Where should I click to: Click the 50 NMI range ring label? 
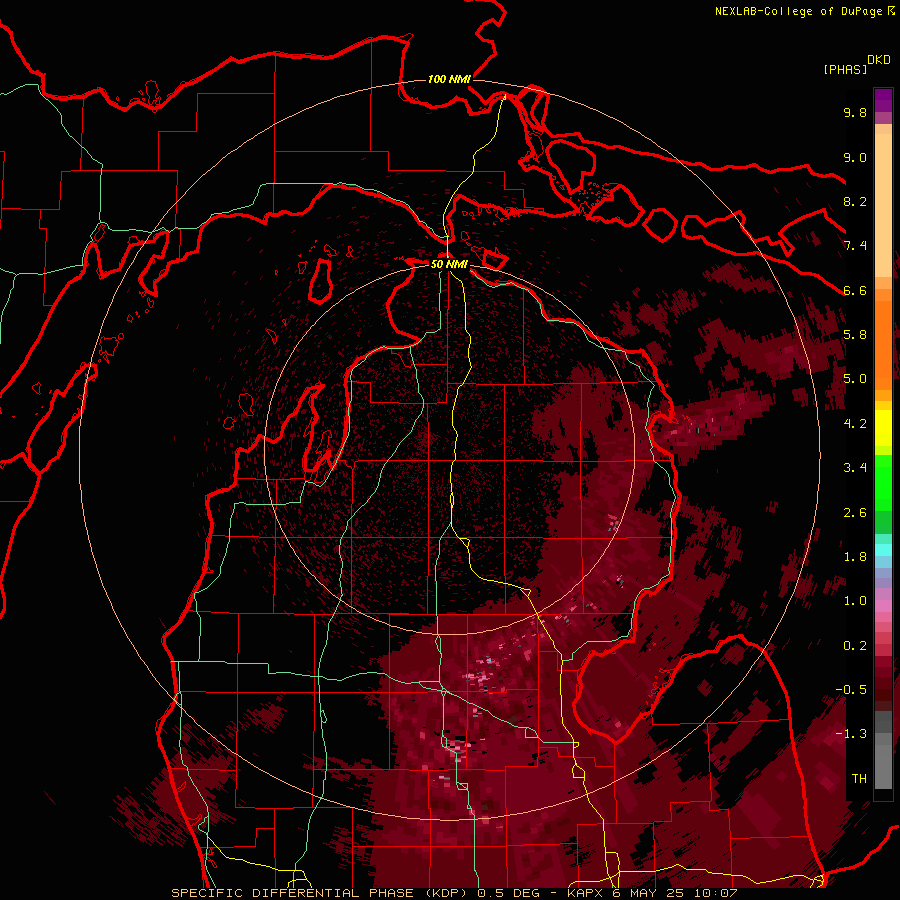[449, 264]
